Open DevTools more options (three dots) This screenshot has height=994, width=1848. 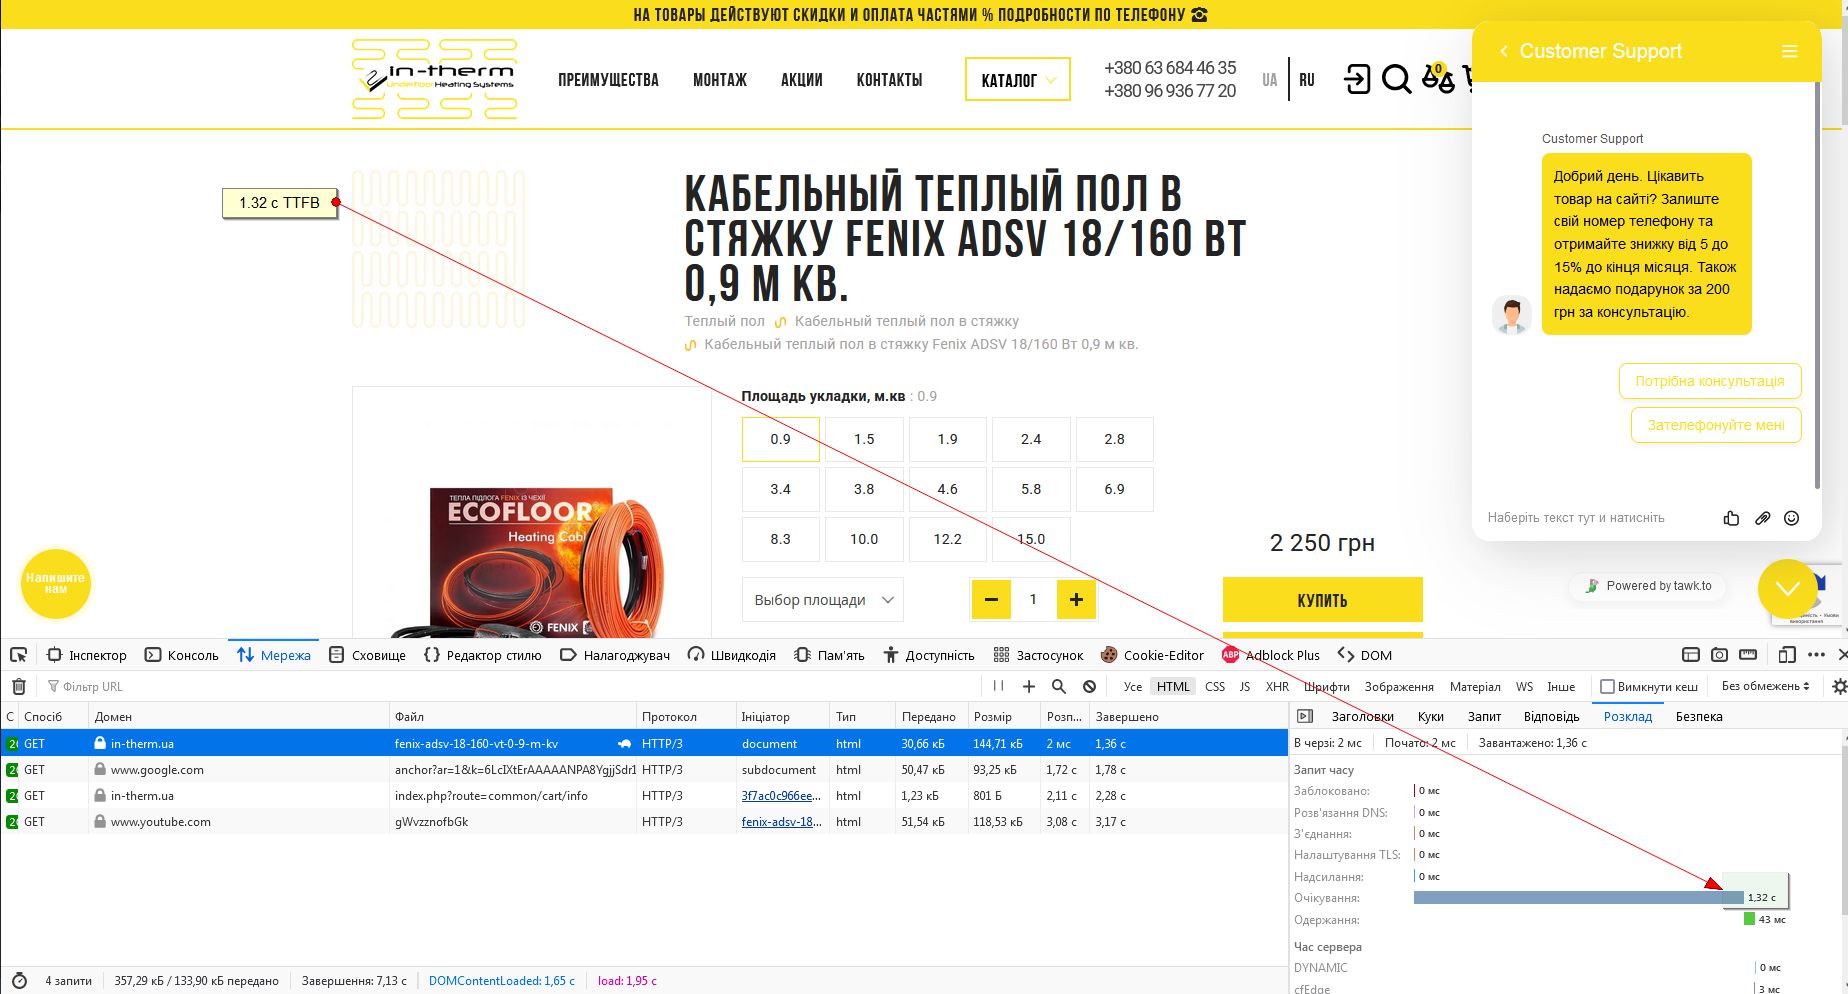pyautogui.click(x=1817, y=655)
